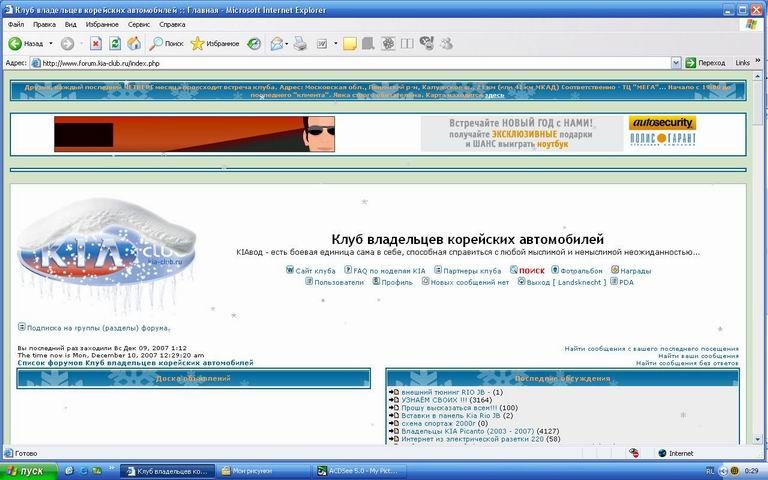
Task: Click the Print icon in toolbar
Action: pyautogui.click(x=301, y=44)
